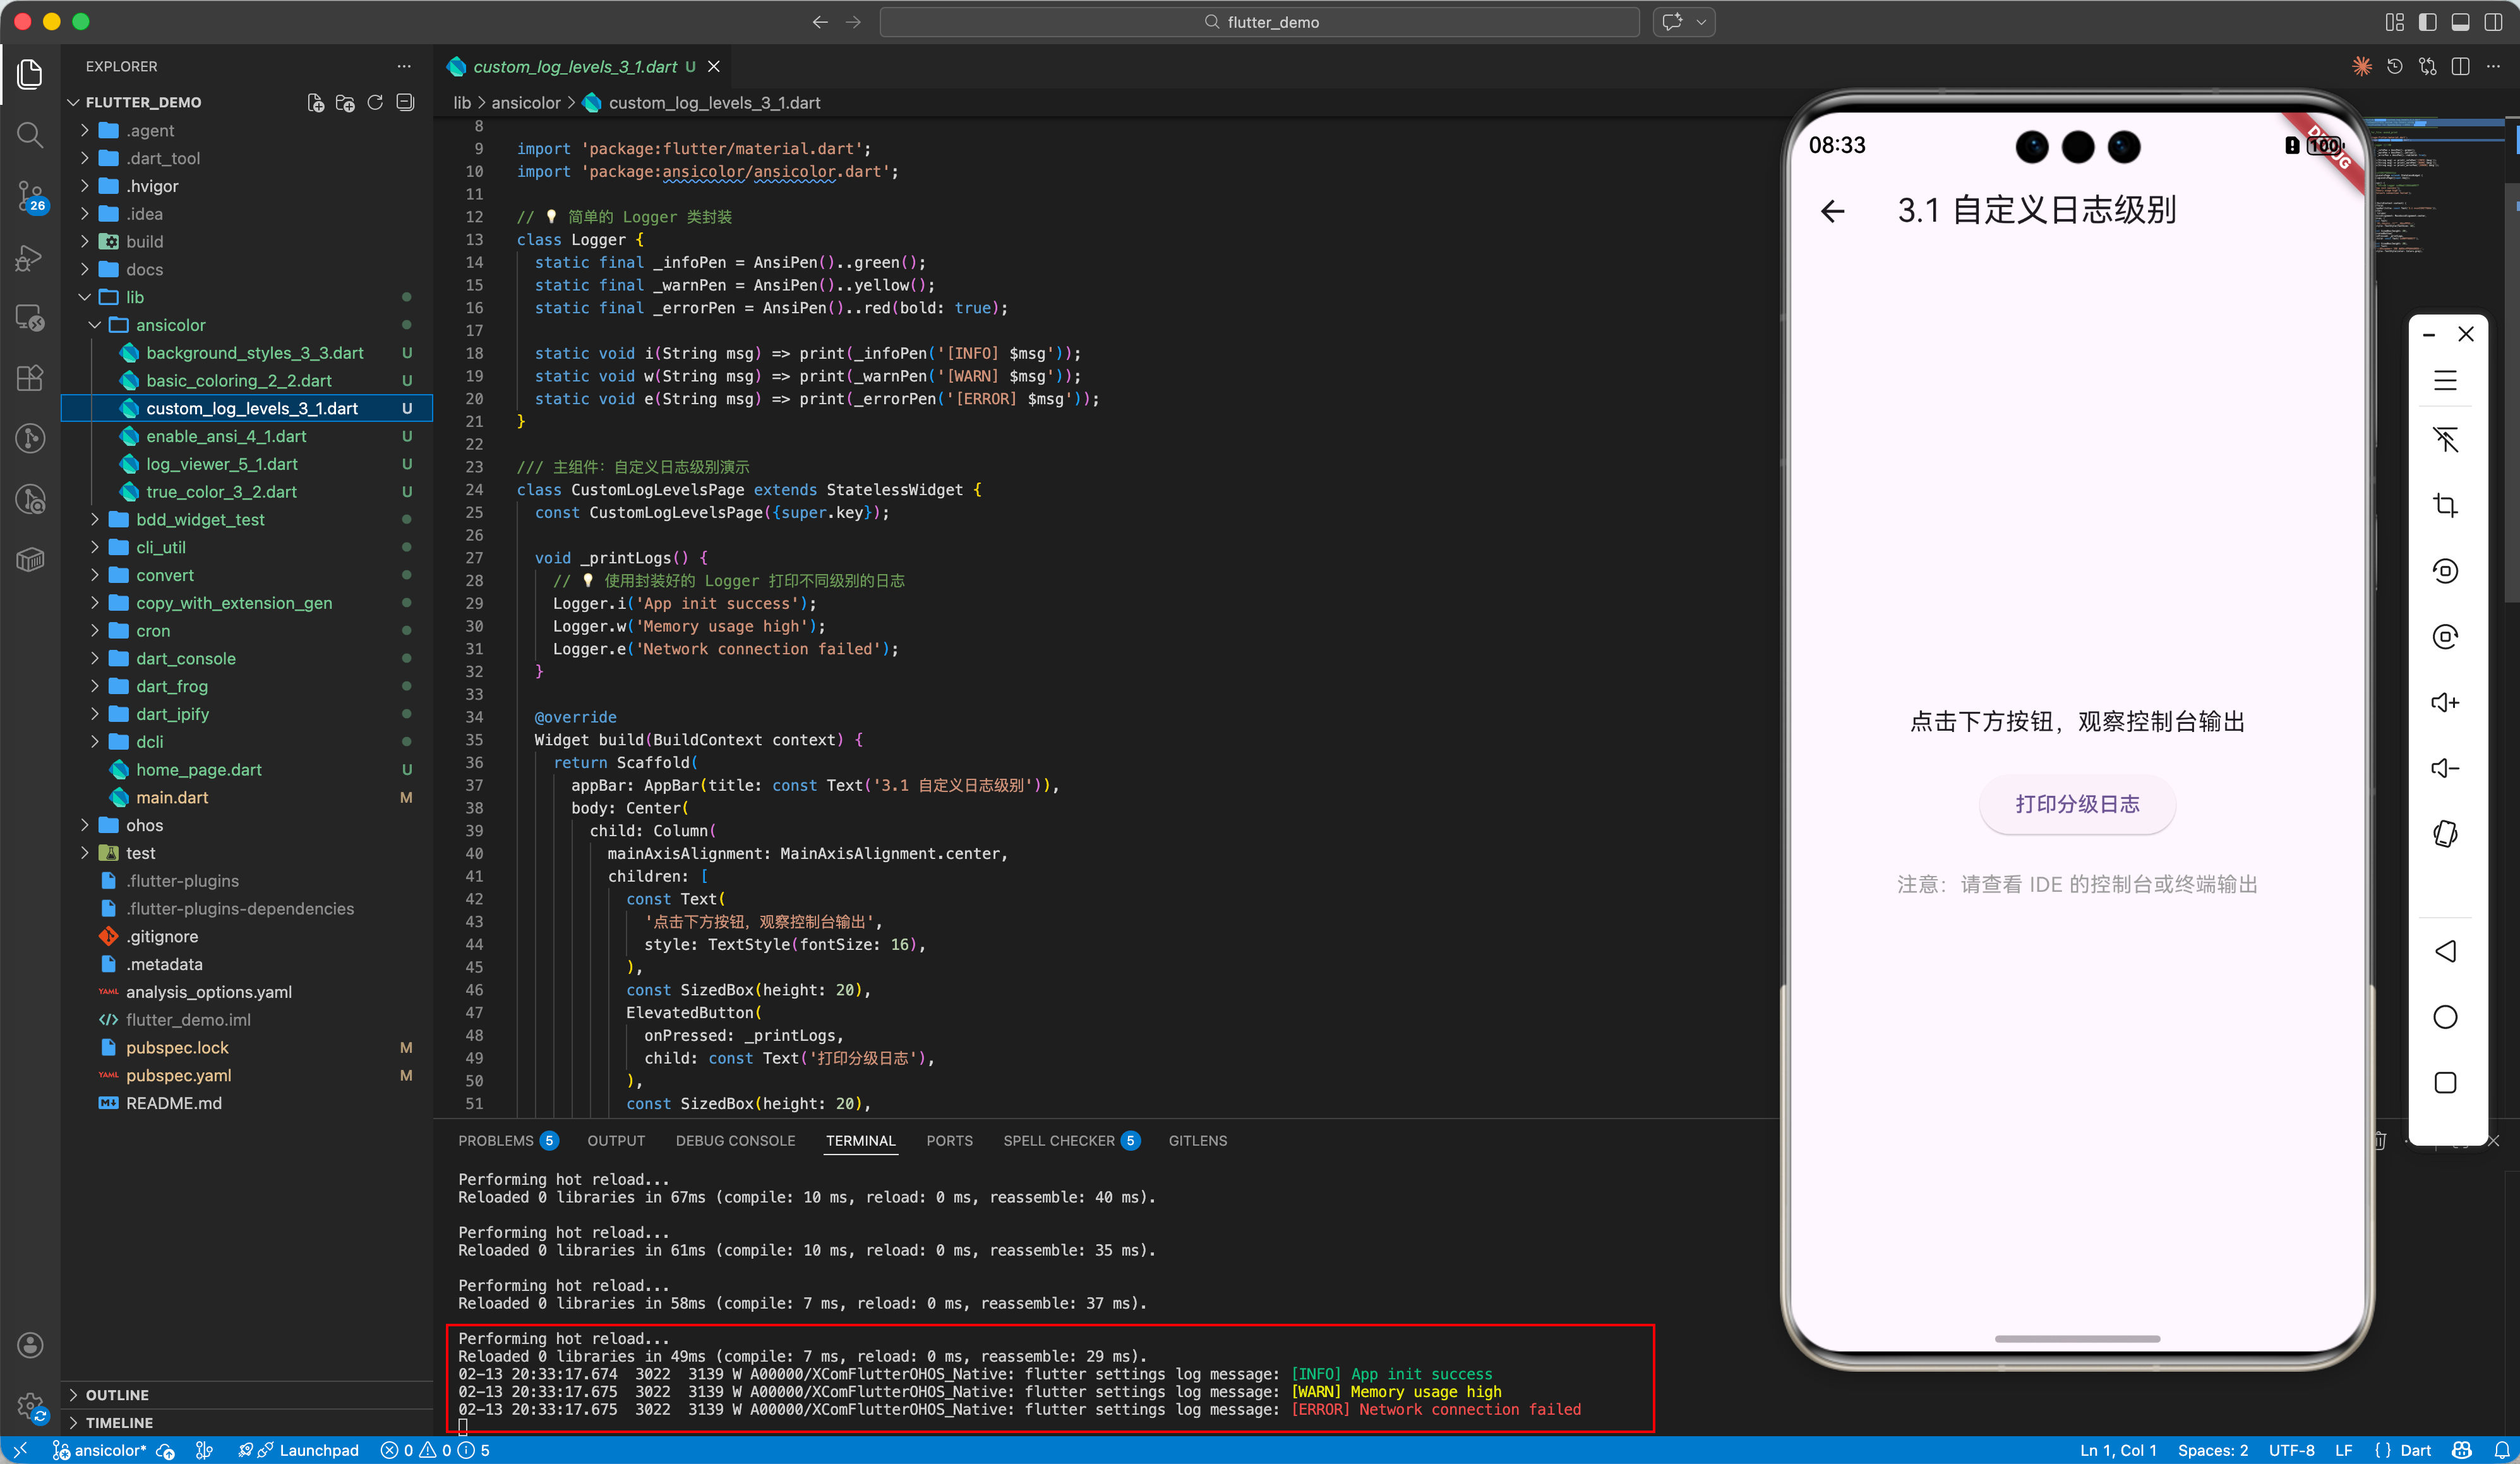Toggle the bottom panel layout icon

coord(2460,22)
